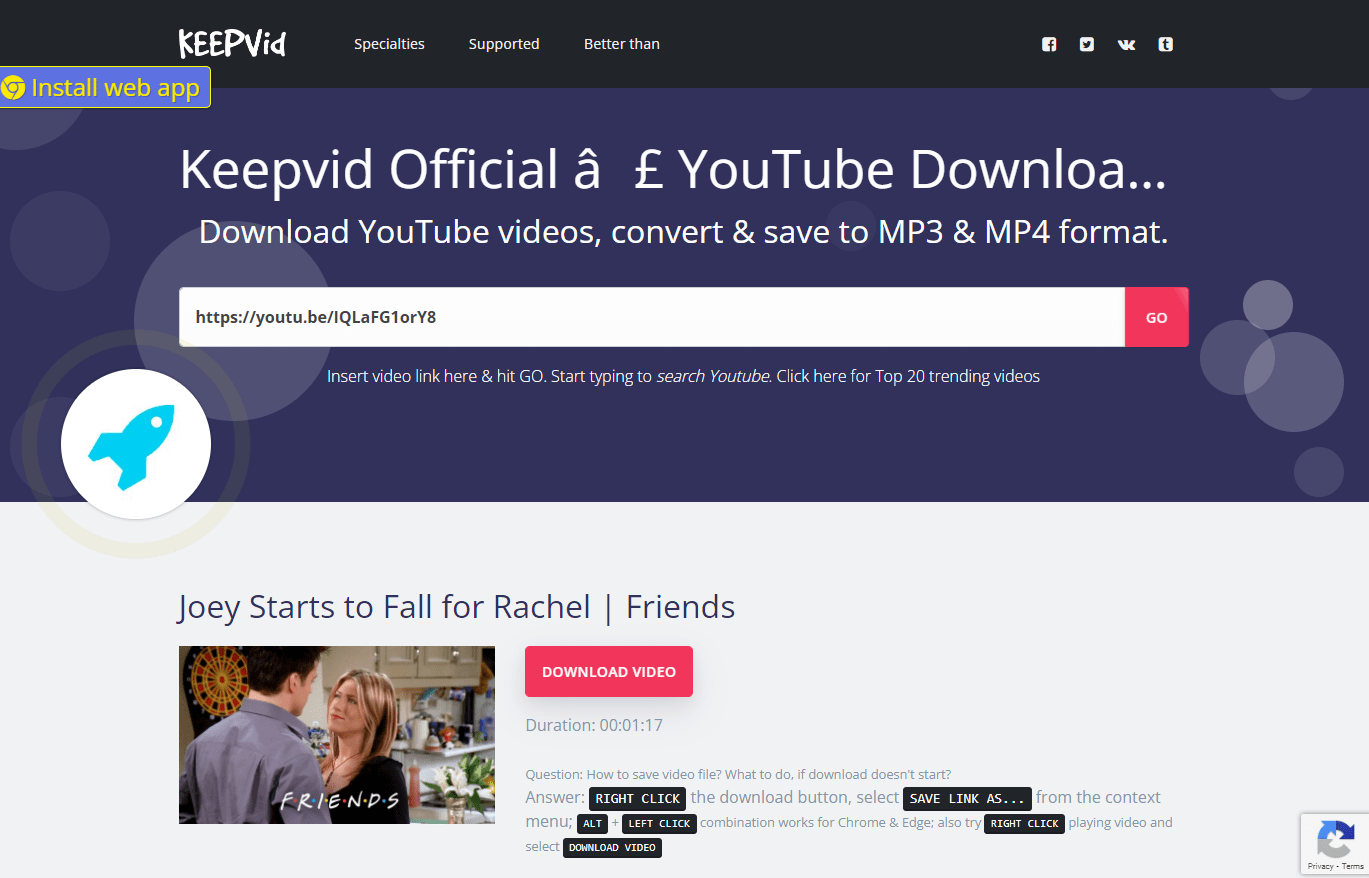The width and height of the screenshot is (1369, 878).
Task: Open the Better than menu item
Action: [622, 44]
